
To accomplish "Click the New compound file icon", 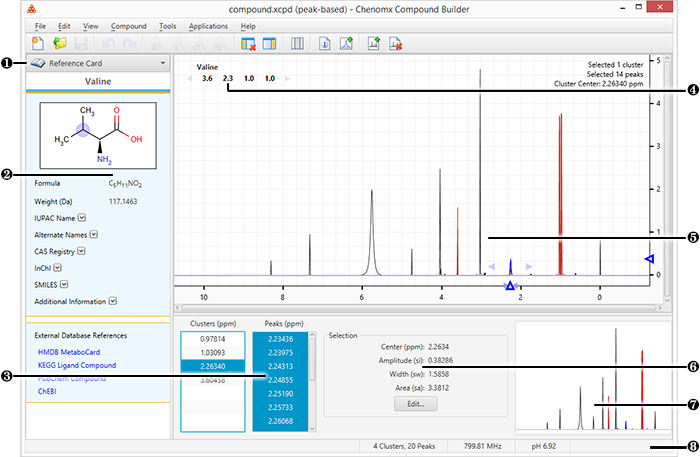I will (x=38, y=44).
